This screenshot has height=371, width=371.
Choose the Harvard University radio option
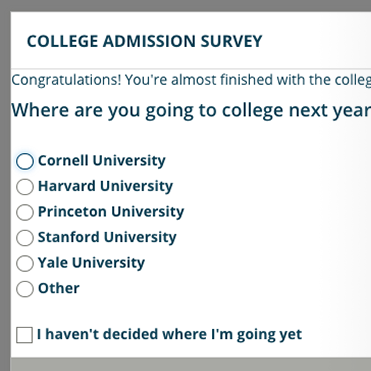click(x=25, y=187)
